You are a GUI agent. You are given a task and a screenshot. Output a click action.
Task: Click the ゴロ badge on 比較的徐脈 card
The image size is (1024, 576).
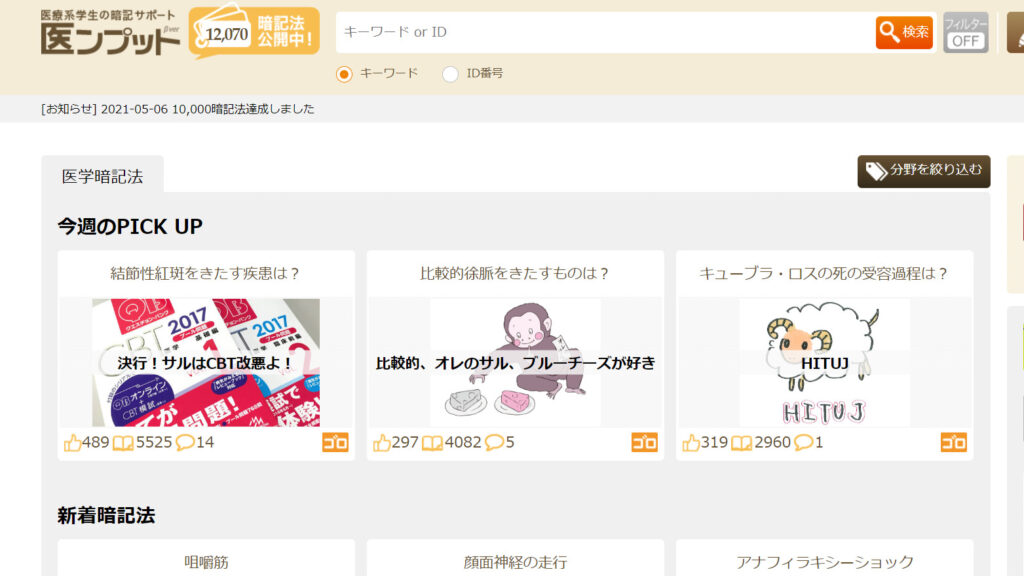[645, 442]
